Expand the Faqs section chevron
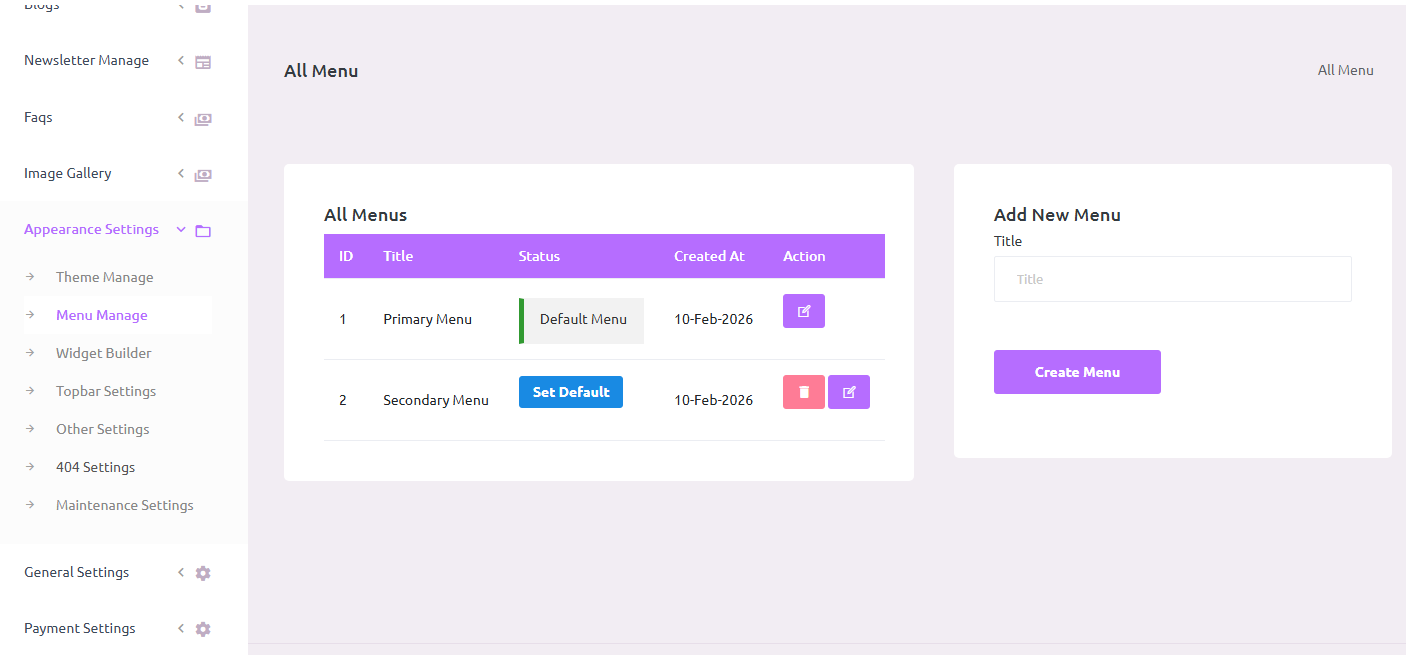 pyautogui.click(x=180, y=117)
